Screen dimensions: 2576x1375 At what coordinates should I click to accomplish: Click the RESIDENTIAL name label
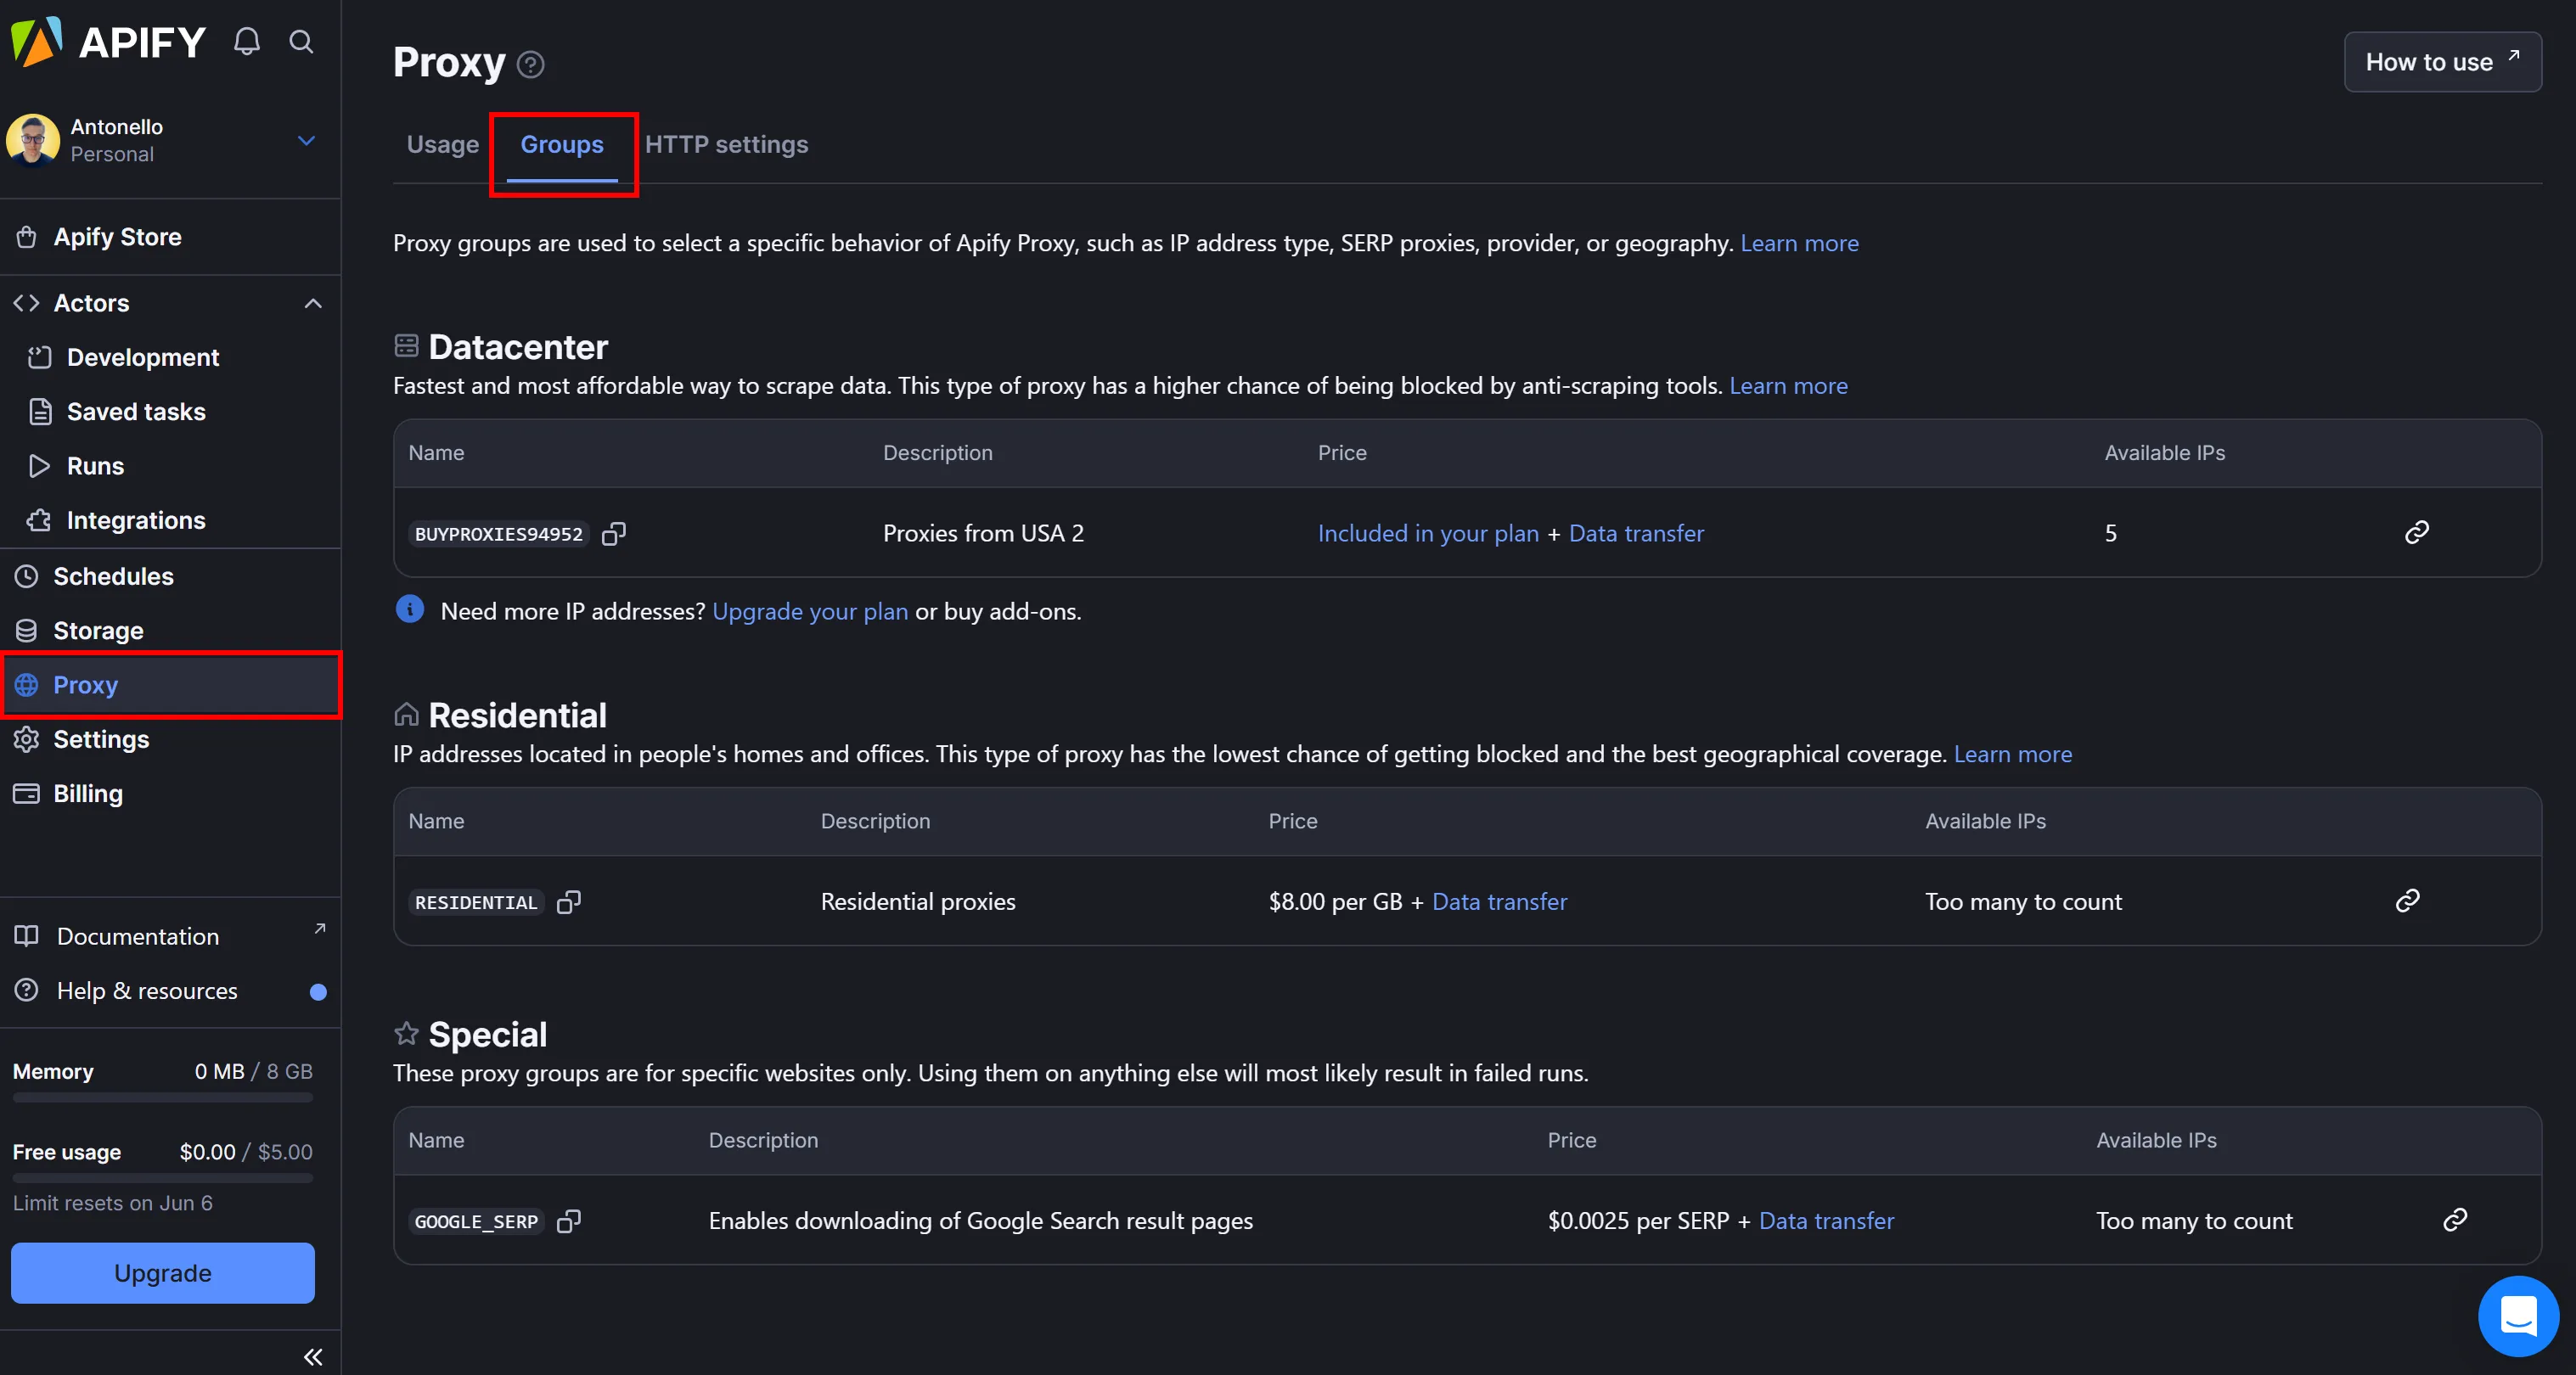point(476,902)
